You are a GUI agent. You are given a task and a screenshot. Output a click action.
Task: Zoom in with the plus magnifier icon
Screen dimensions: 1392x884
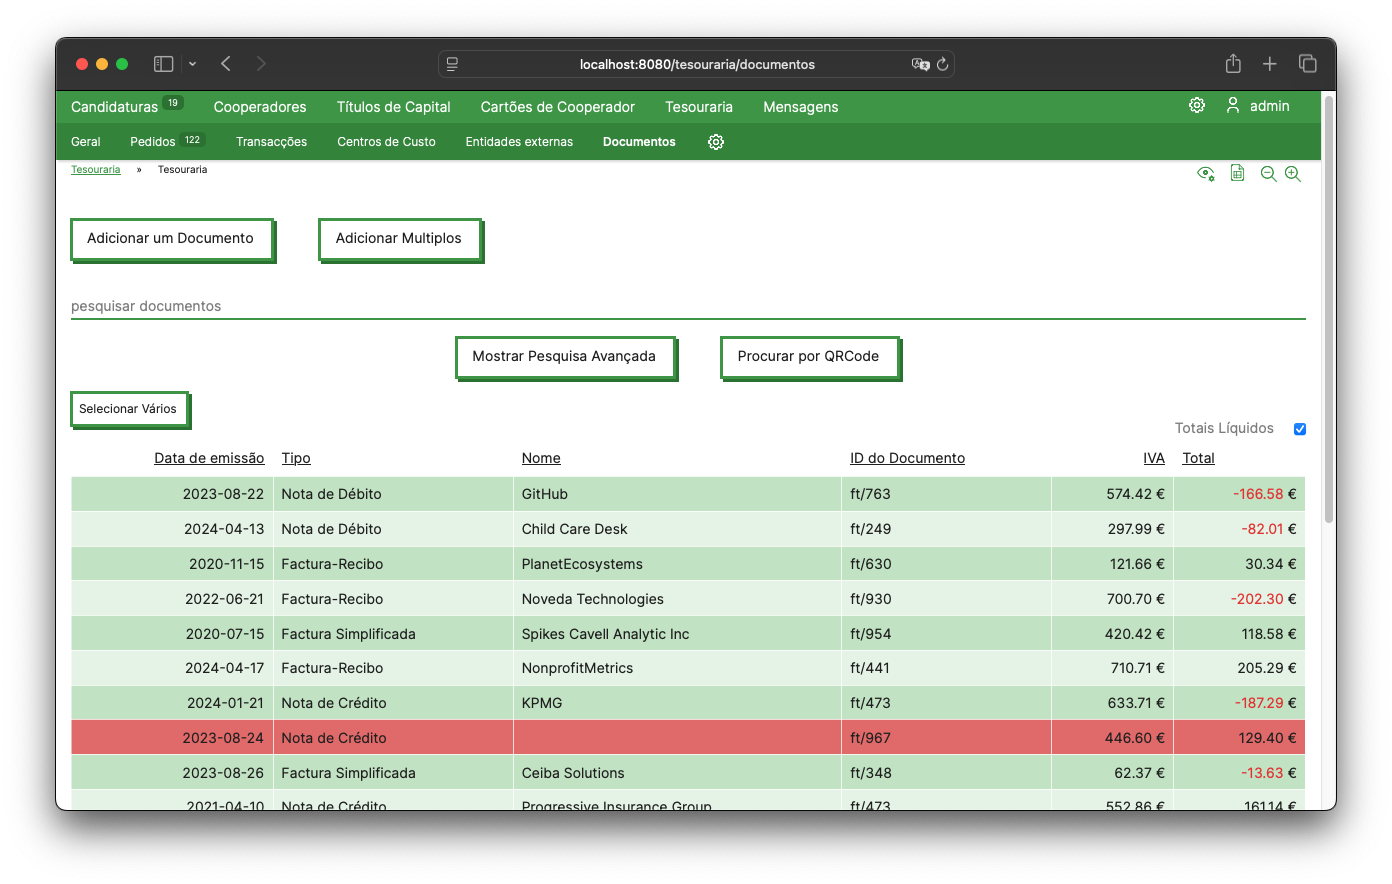(1293, 174)
